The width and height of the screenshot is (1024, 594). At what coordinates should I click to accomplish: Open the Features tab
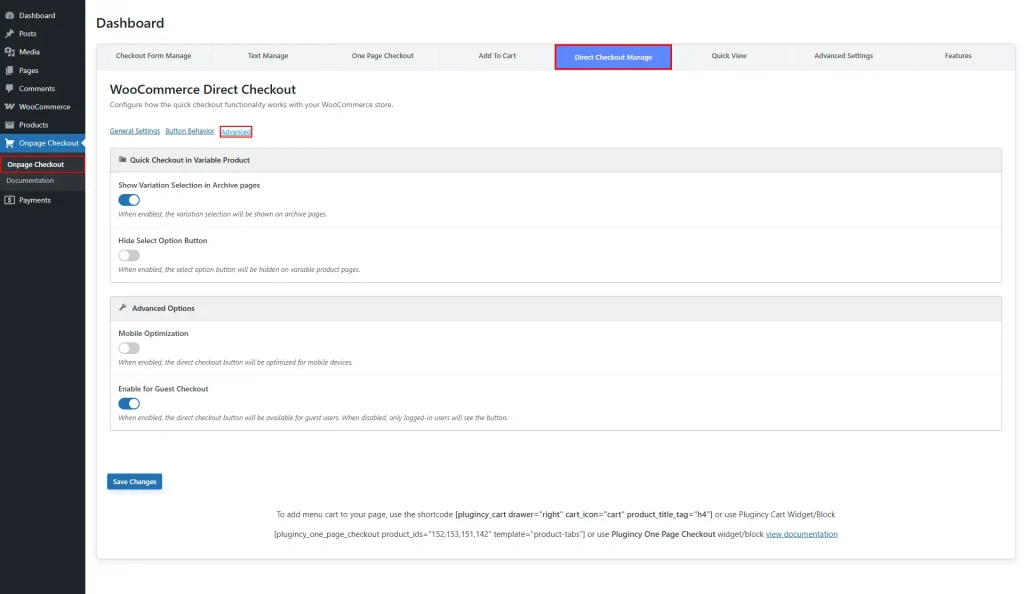click(x=958, y=55)
